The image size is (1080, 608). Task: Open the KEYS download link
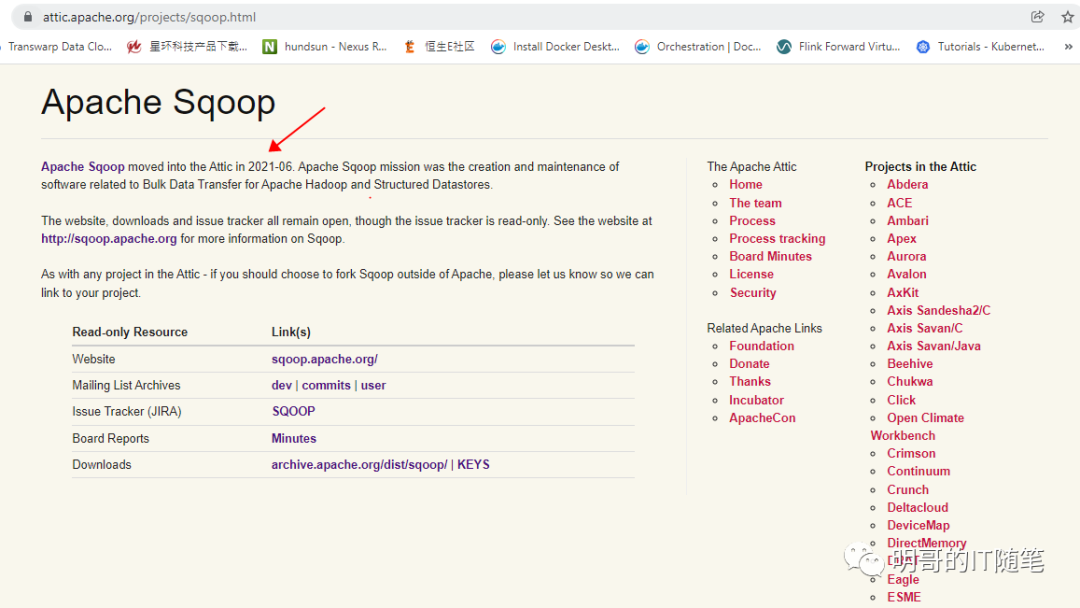pyautogui.click(x=473, y=465)
